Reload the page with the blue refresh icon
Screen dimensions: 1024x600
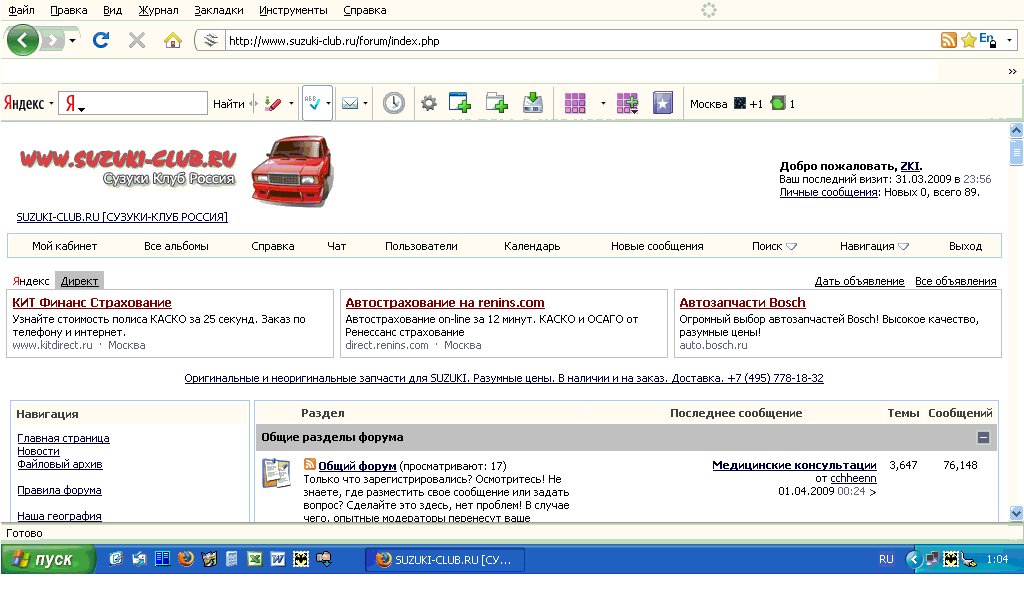click(101, 40)
